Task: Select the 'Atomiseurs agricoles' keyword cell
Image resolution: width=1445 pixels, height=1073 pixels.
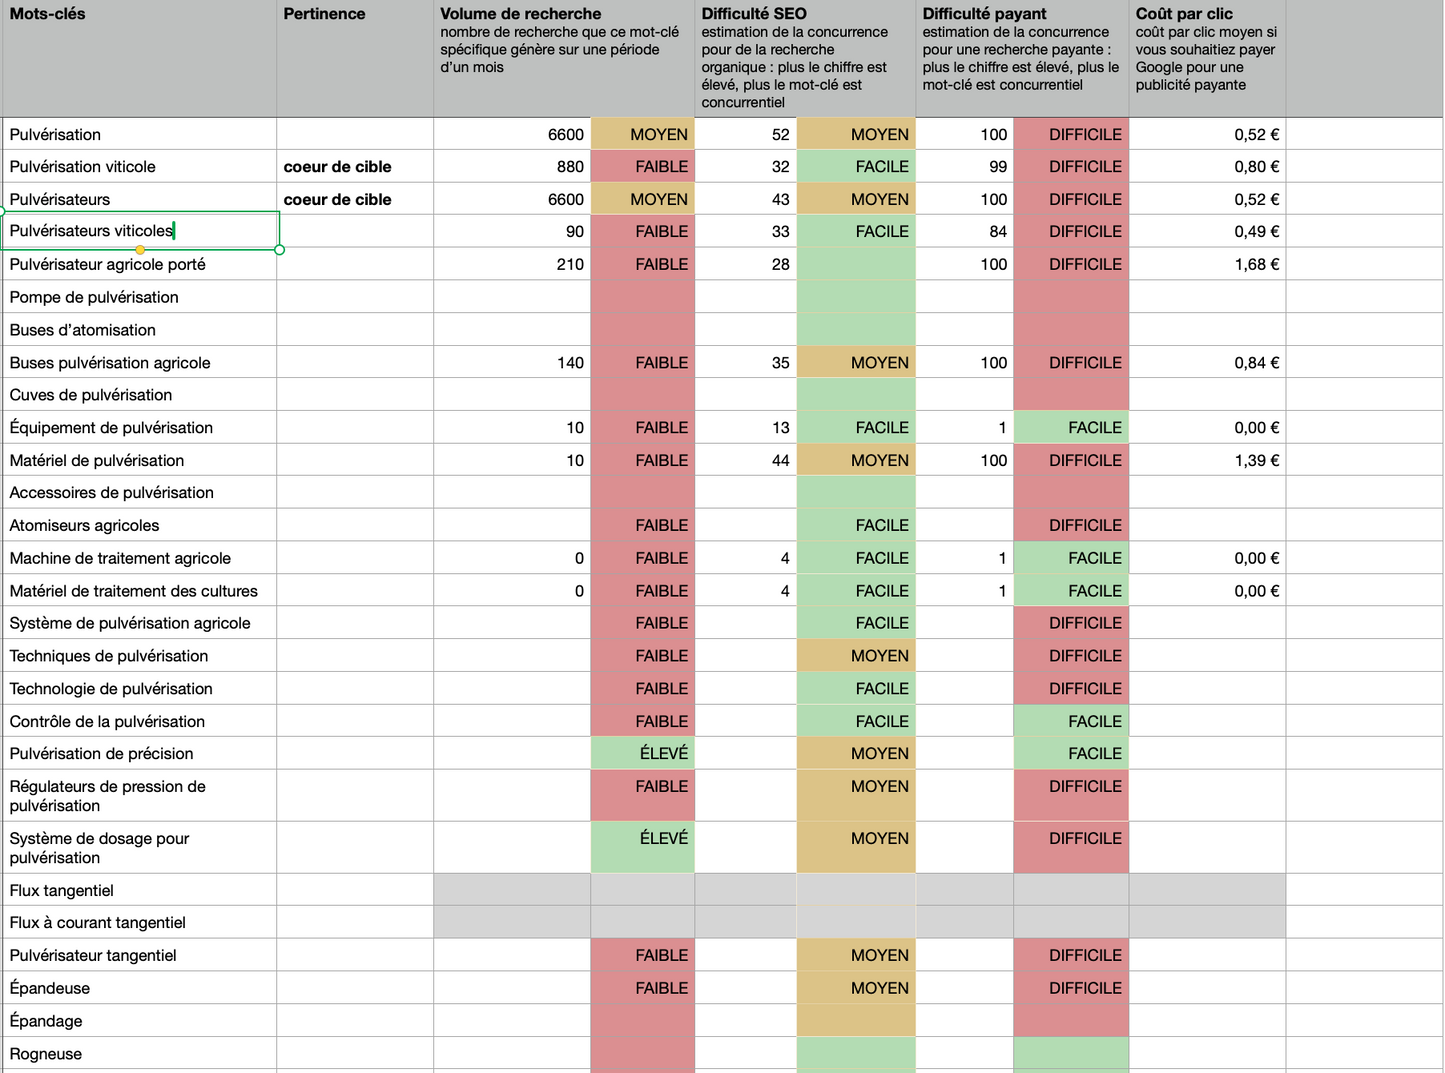Action: [139, 525]
